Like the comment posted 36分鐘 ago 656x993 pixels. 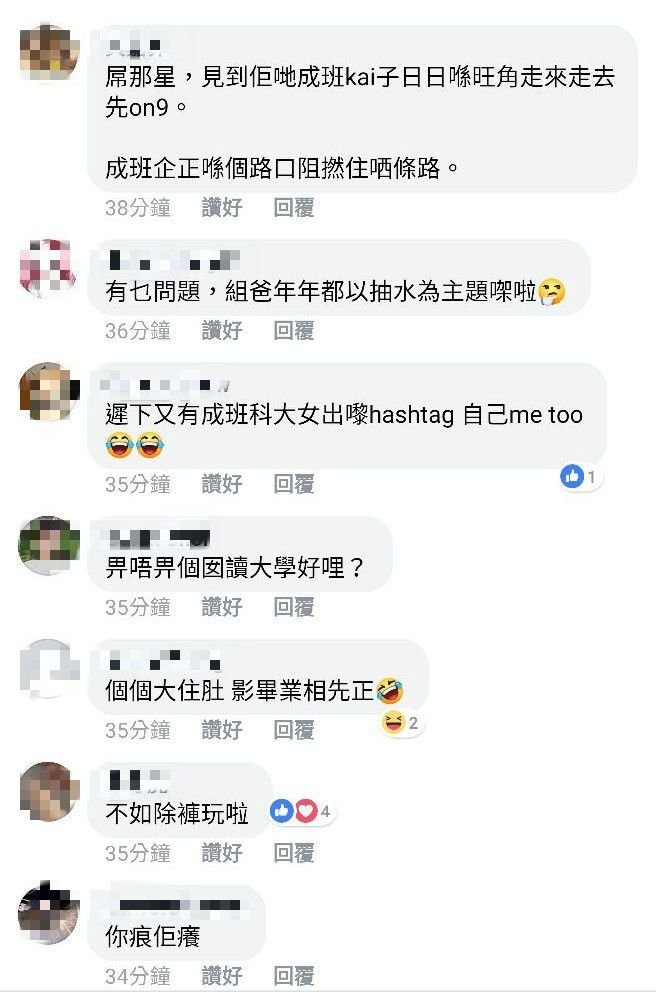(222, 330)
